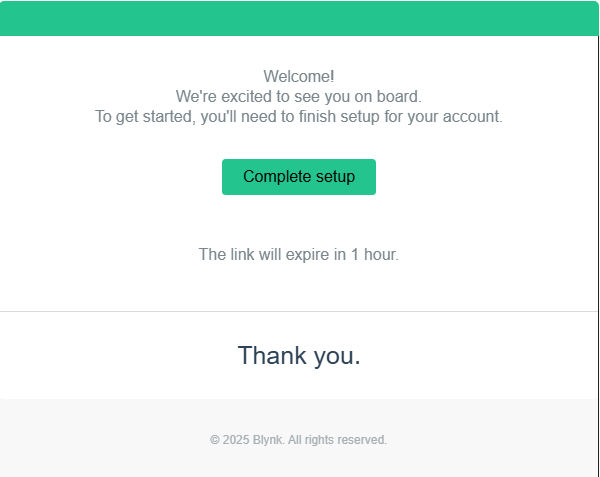Screen dimensions: 600x477
Task: Click the "1 hour" expiry duration
Action: pos(375,254)
